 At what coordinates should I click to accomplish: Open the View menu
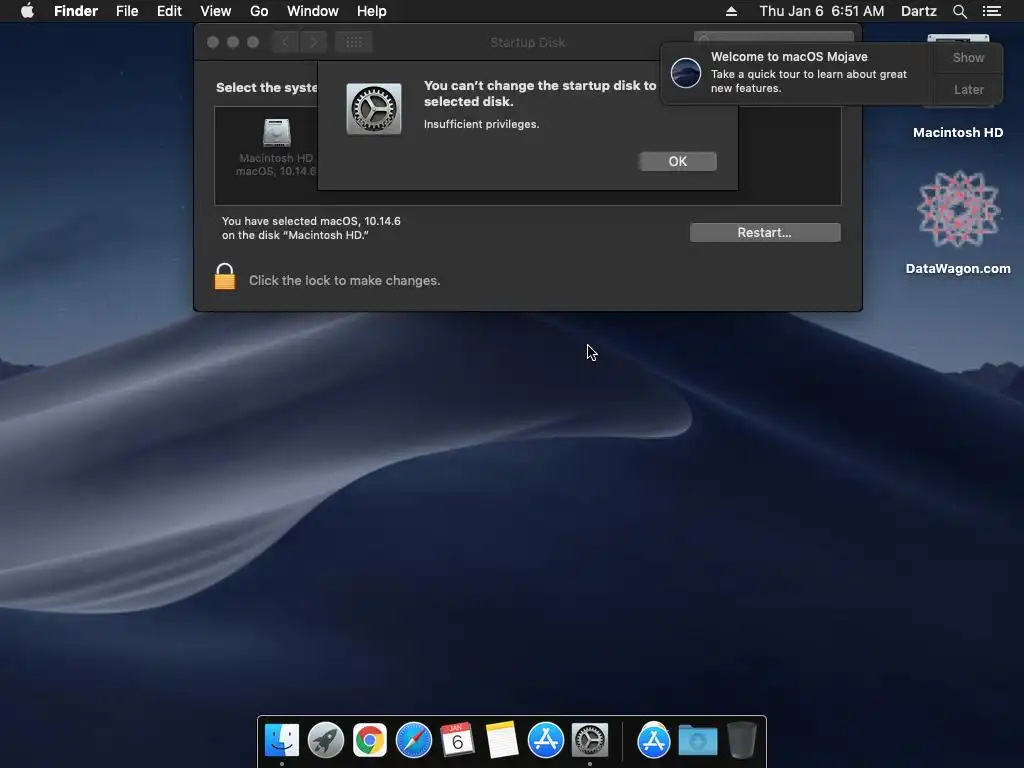(216, 11)
